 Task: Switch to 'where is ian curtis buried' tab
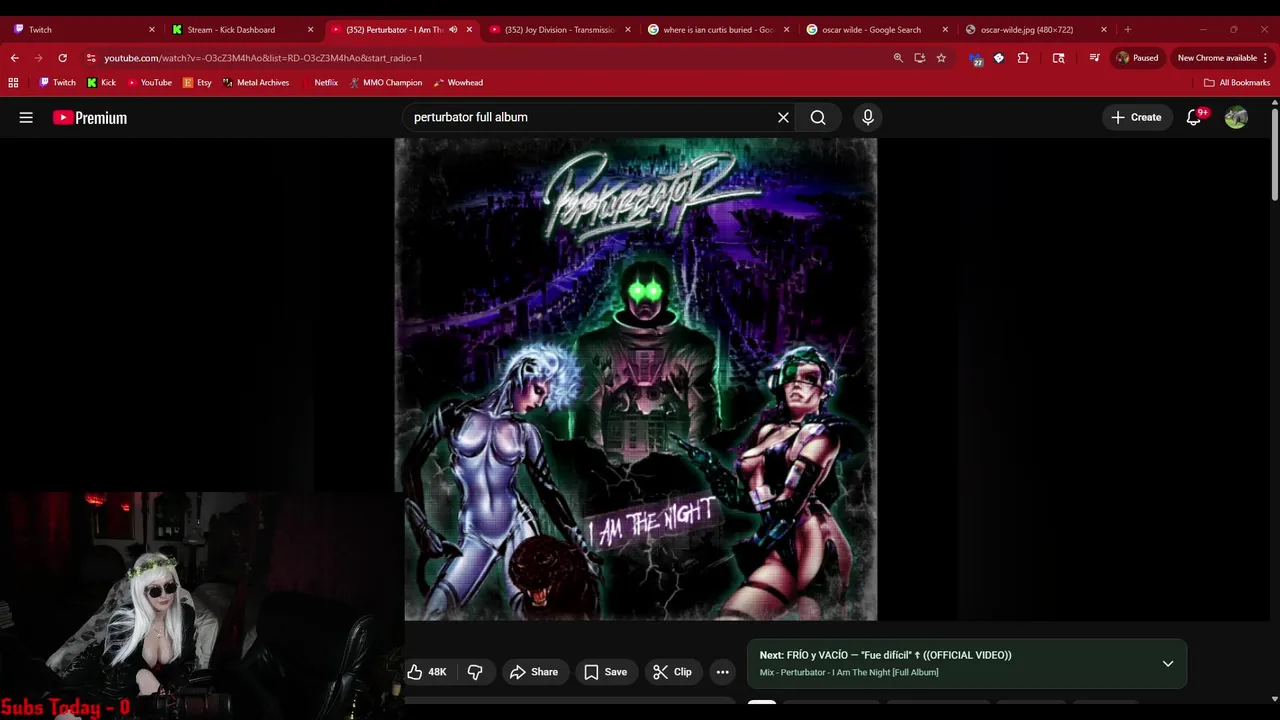pos(718,30)
